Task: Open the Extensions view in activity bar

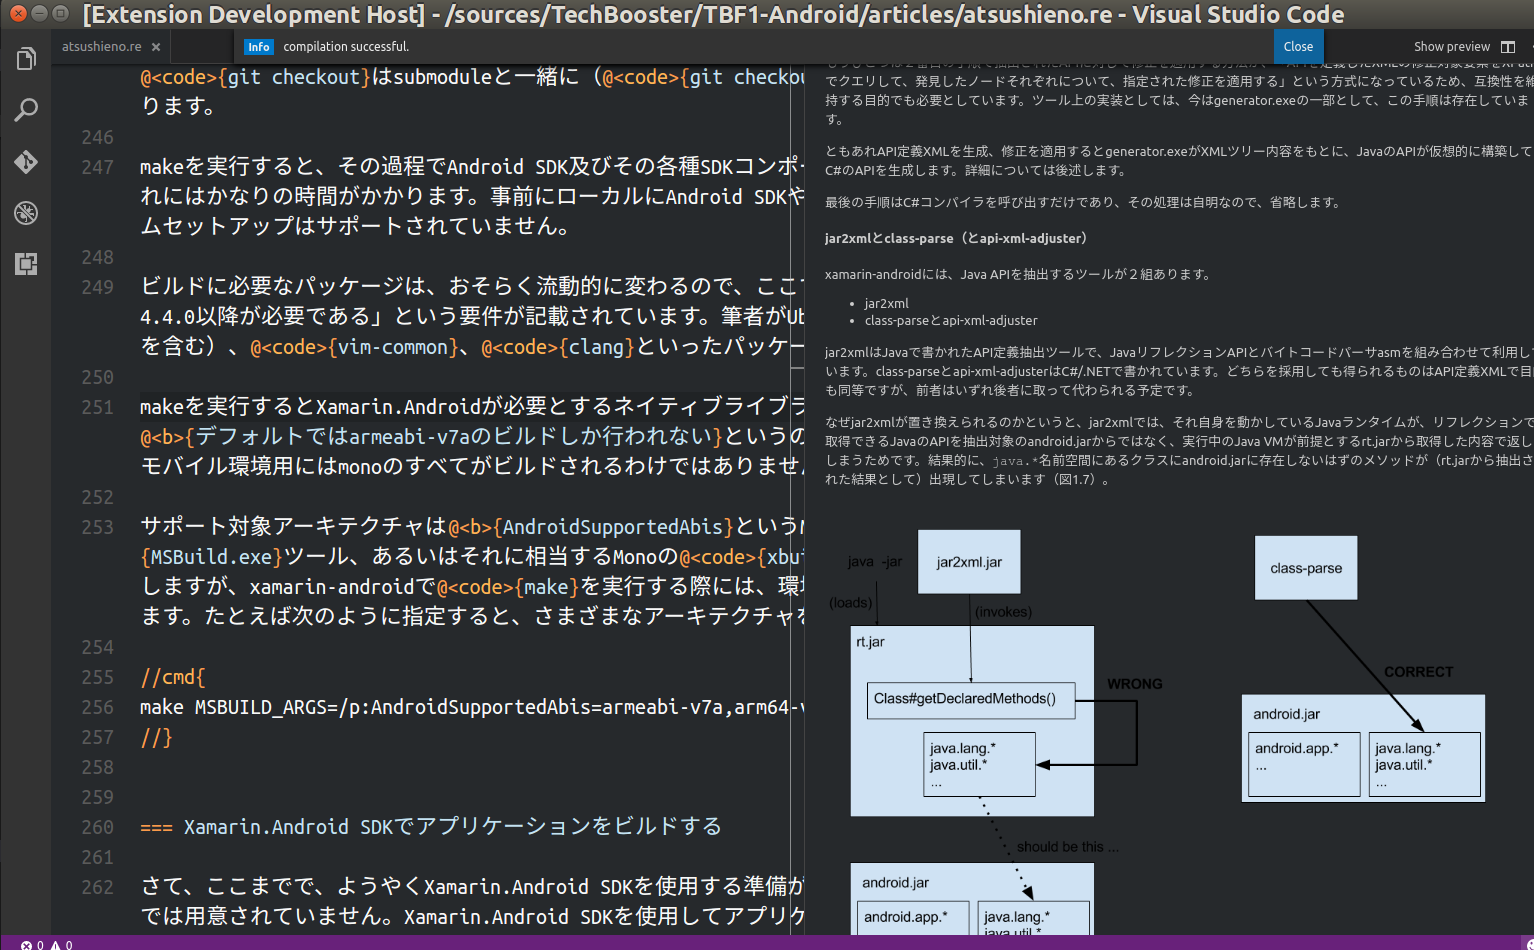Action: (x=26, y=264)
